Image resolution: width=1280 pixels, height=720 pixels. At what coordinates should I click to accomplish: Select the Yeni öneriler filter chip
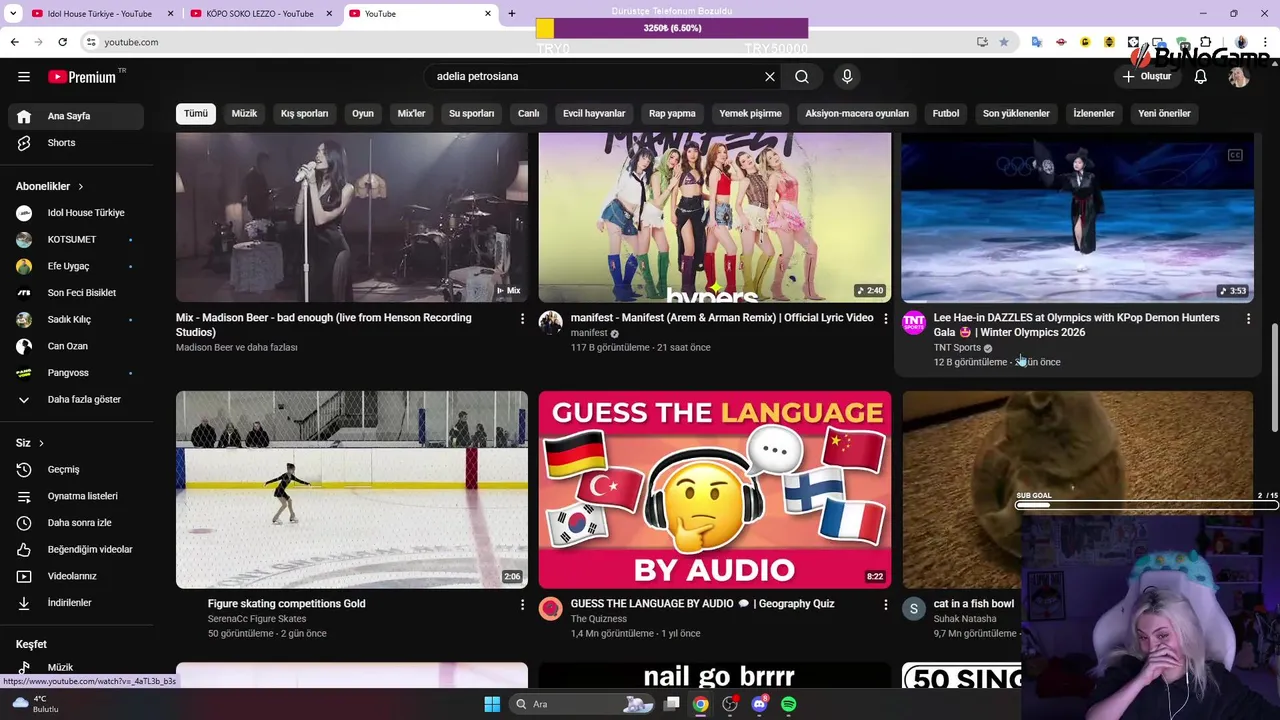1164,113
